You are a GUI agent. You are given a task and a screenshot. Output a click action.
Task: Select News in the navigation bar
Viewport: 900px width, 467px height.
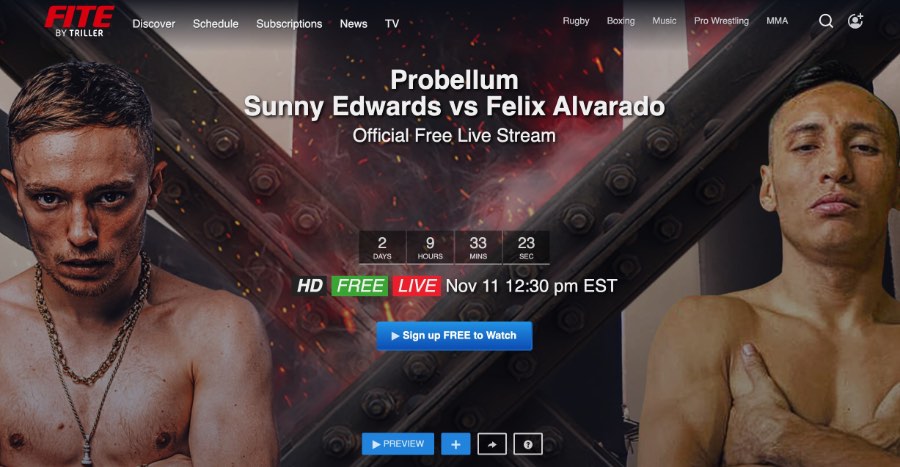pos(354,24)
